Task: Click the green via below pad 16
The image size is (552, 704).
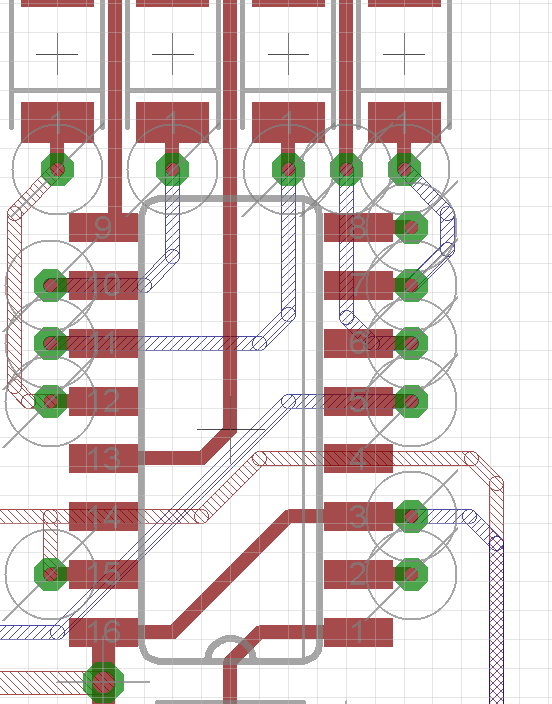Action: (103, 682)
